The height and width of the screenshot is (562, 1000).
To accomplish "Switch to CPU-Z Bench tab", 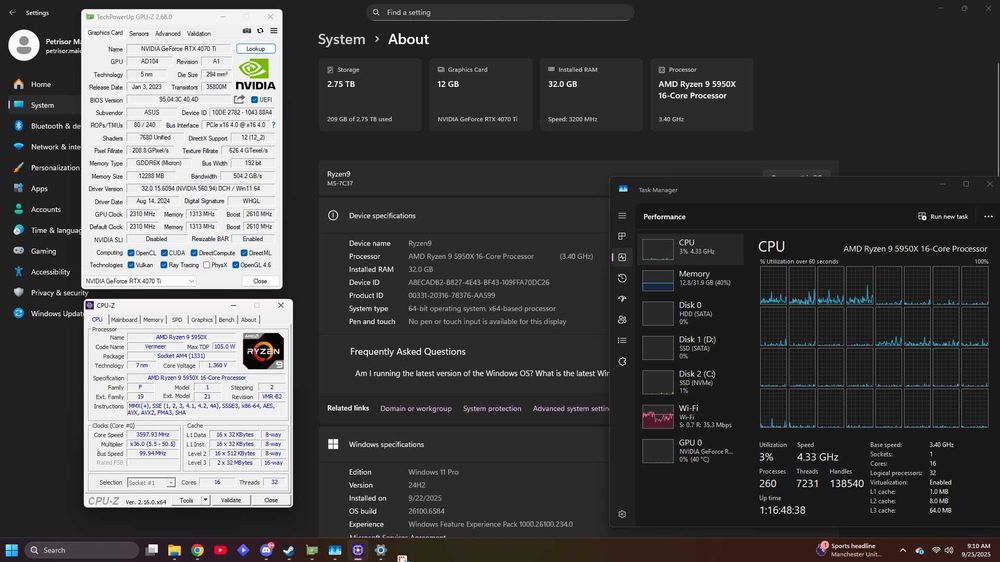I will [x=226, y=320].
